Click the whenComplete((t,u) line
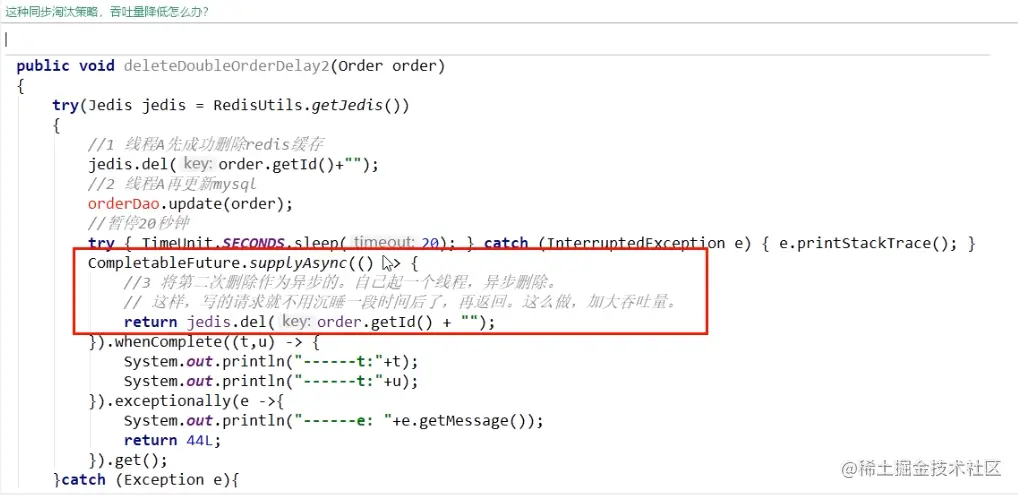 [x=204, y=342]
